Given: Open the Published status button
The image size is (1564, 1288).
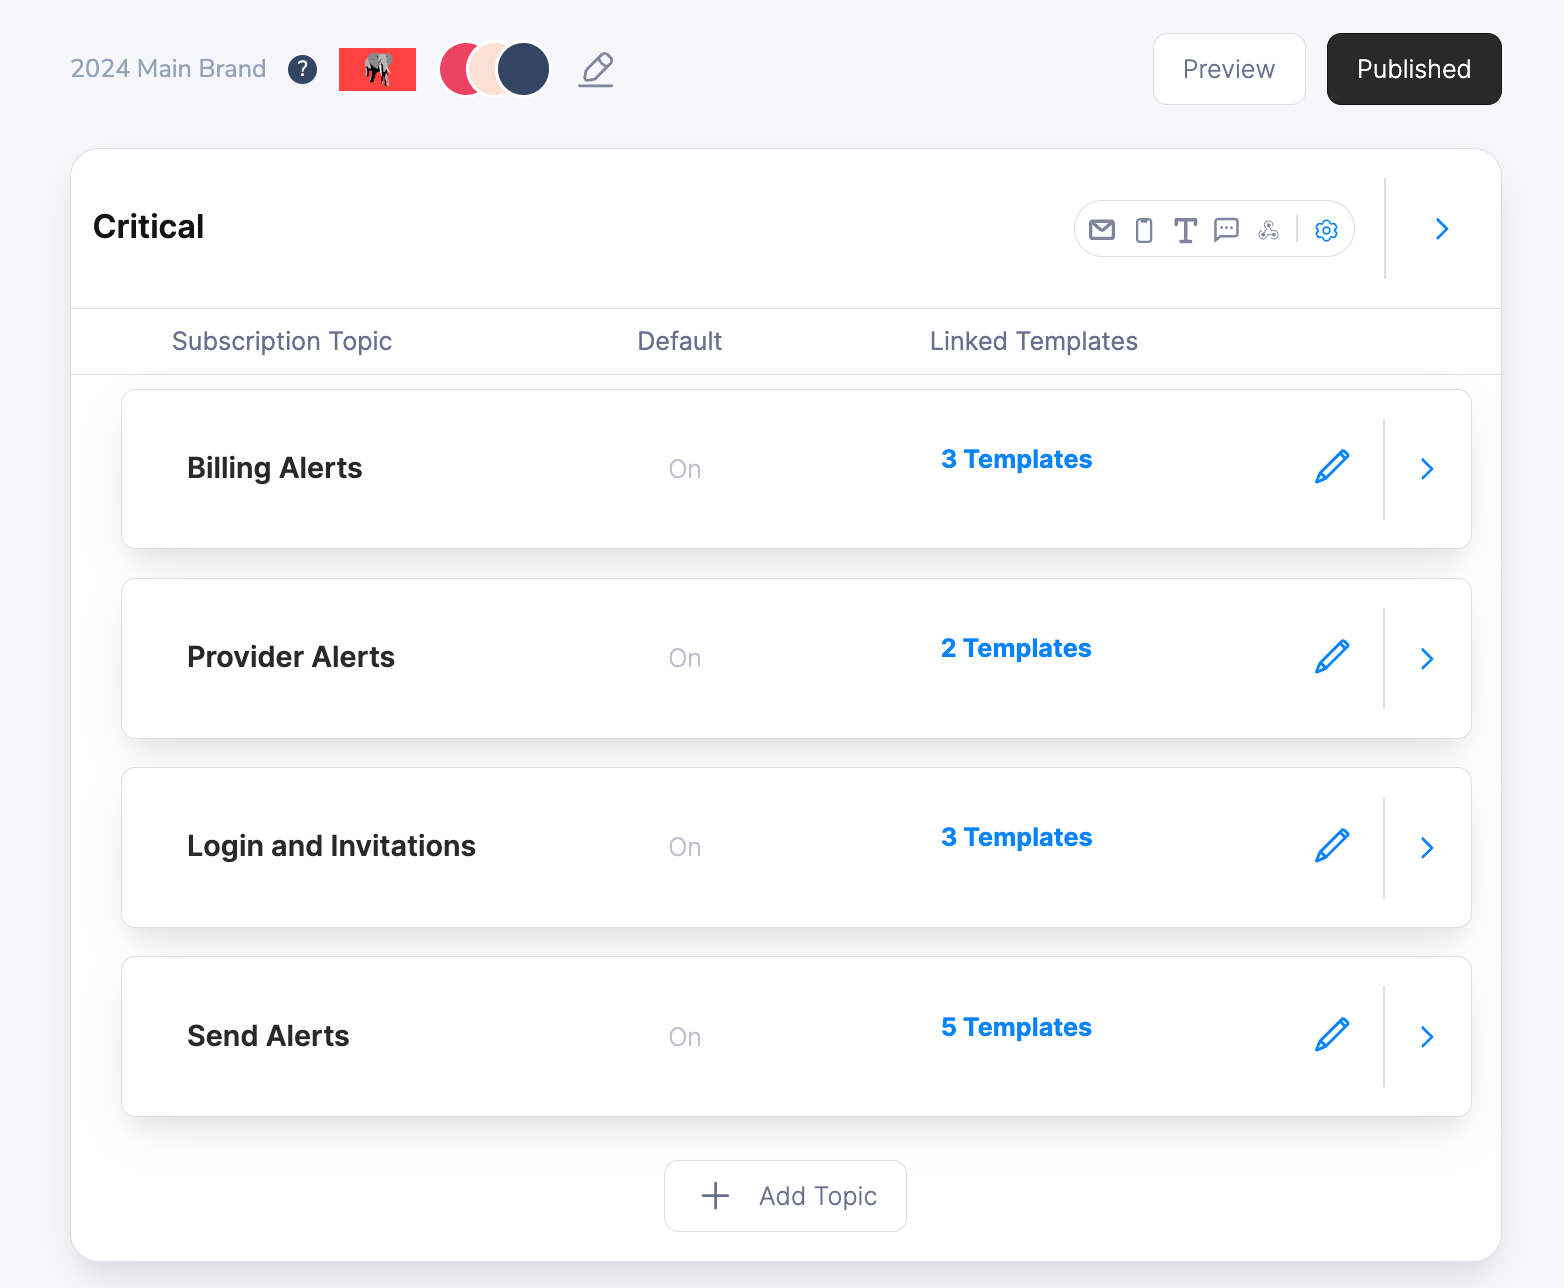Looking at the screenshot, I should (1413, 69).
